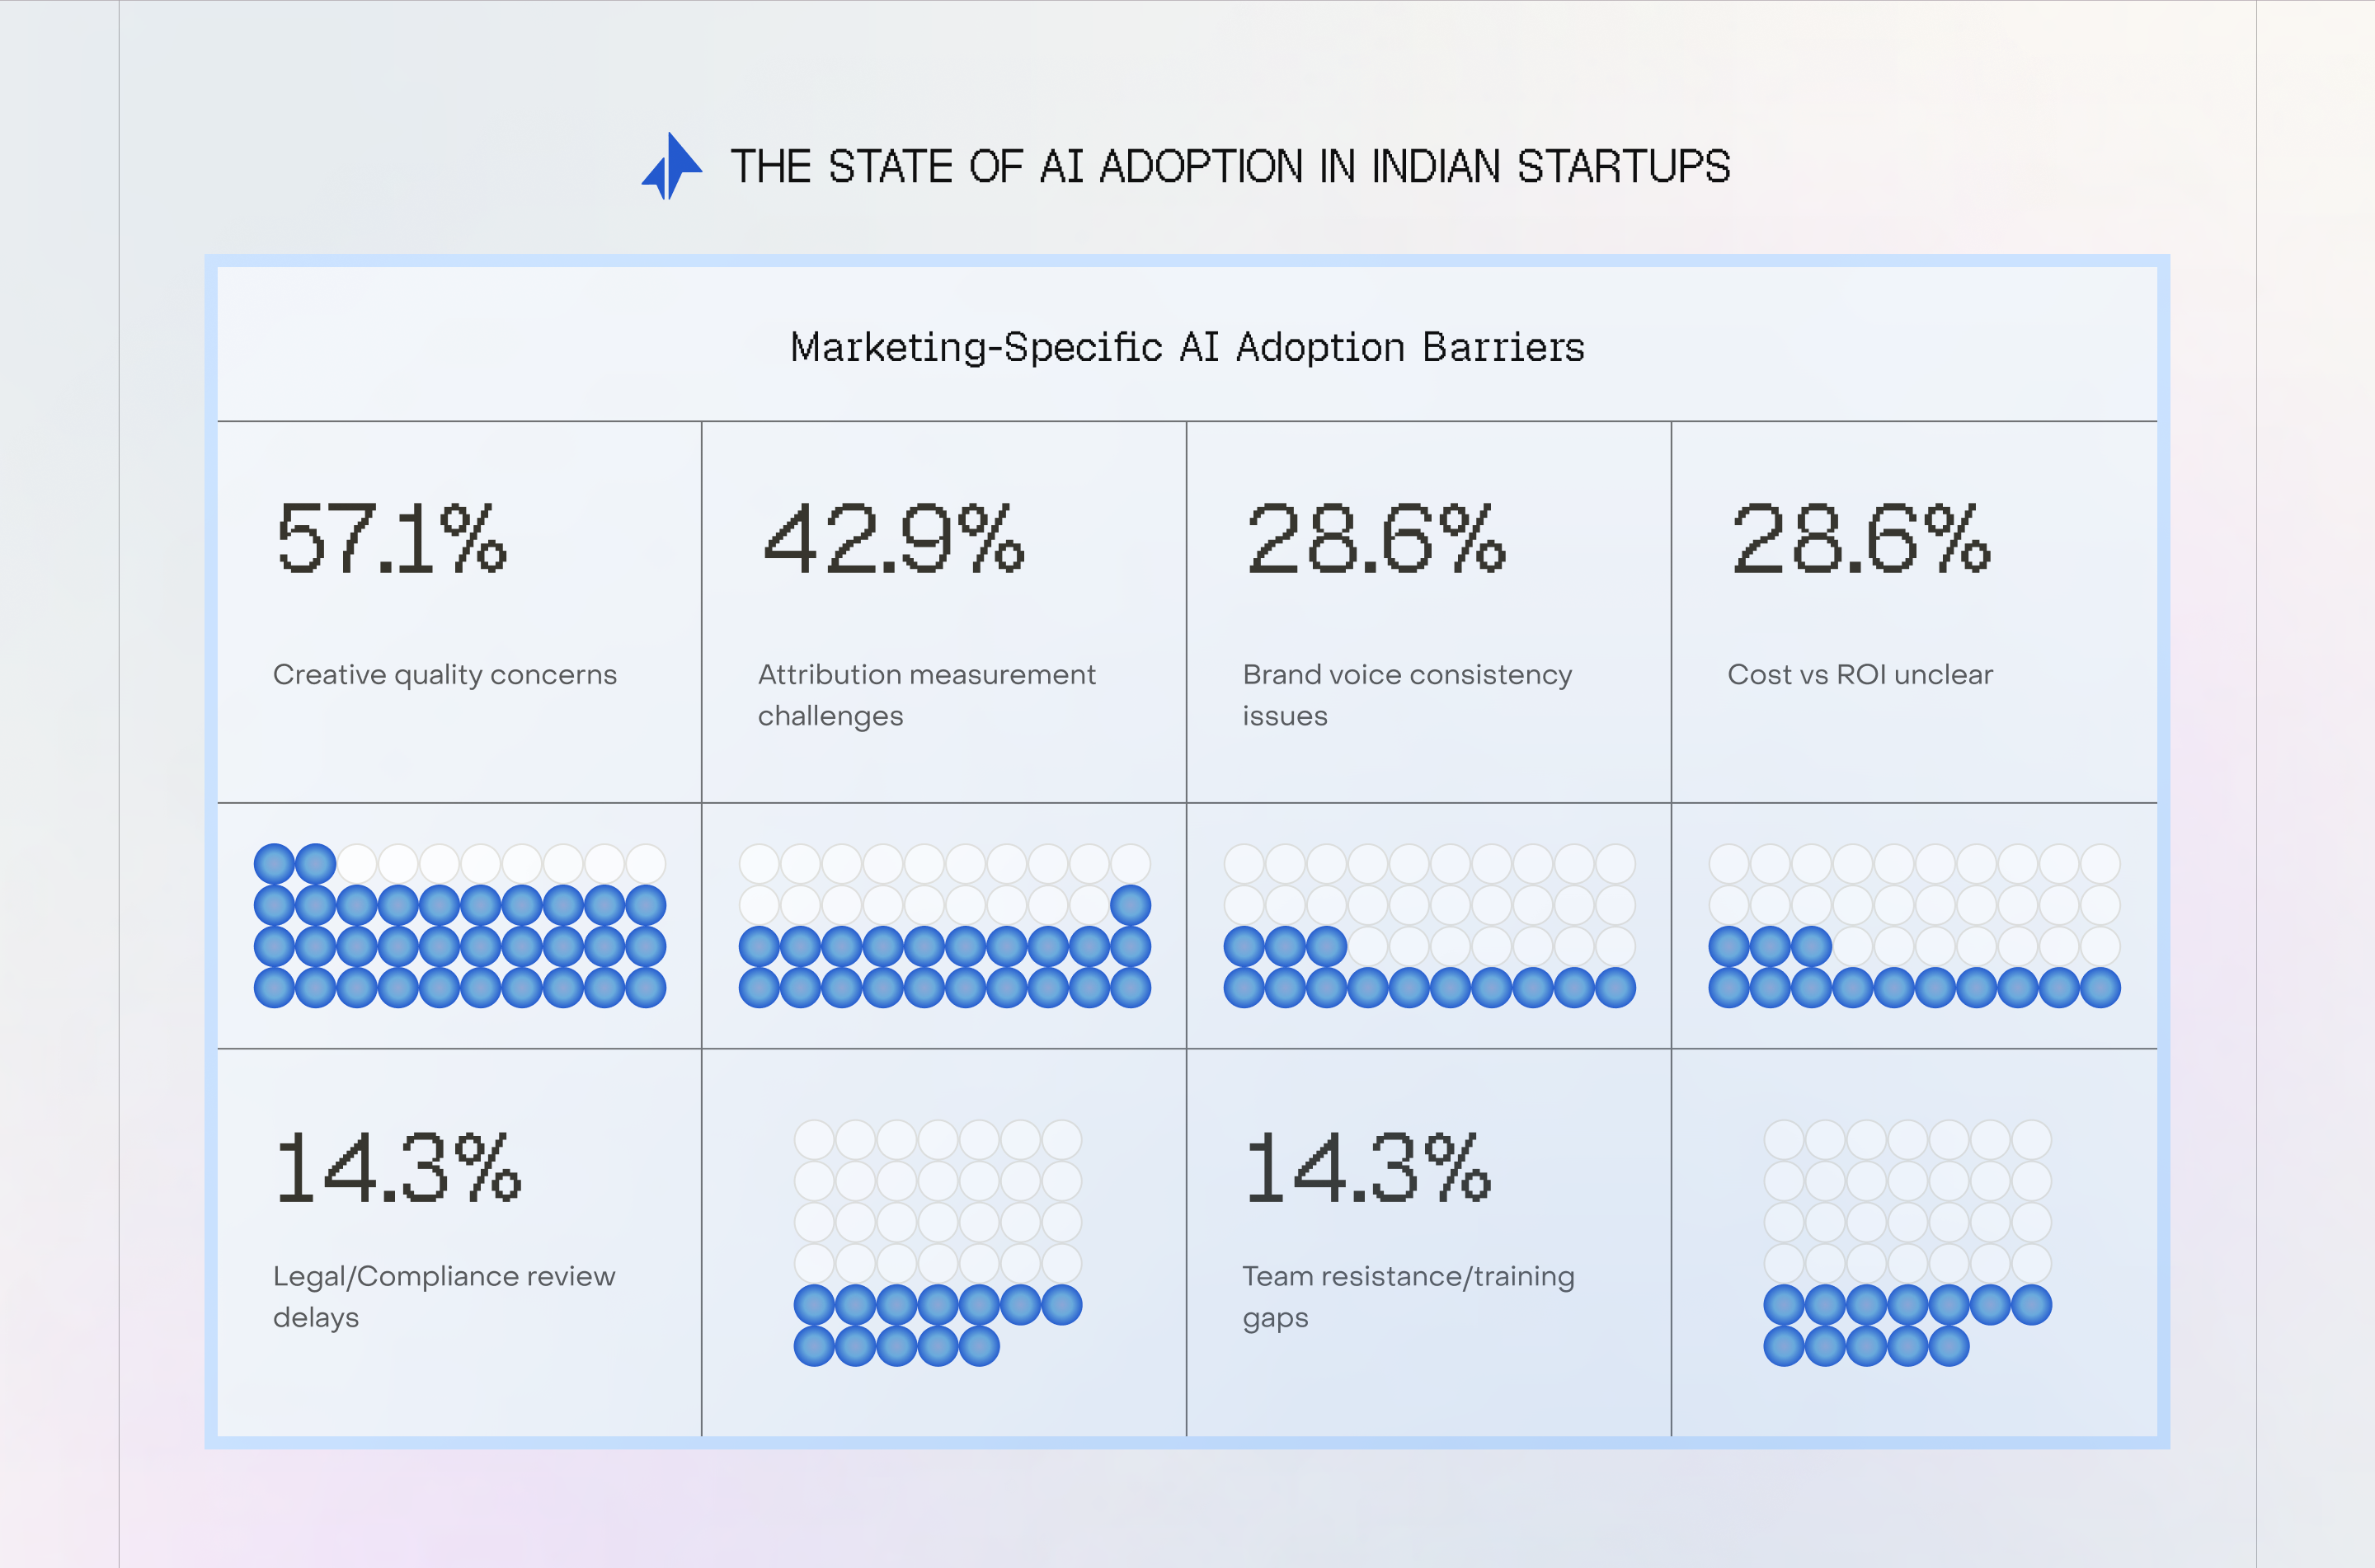
Task: Click the dot chart below Cost vs ROI
Action: [1914, 926]
